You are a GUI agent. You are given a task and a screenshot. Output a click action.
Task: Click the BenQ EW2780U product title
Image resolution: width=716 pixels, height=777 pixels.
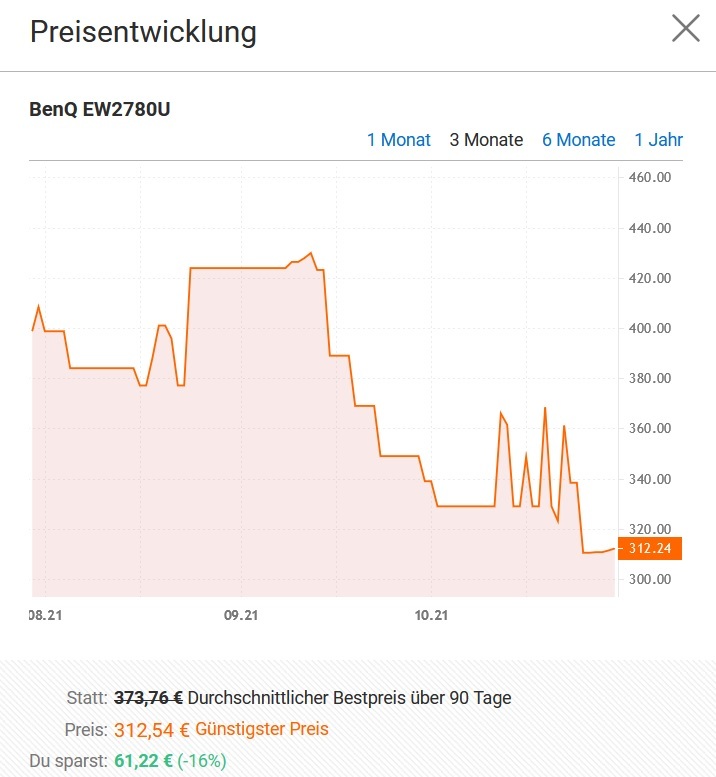click(x=100, y=109)
